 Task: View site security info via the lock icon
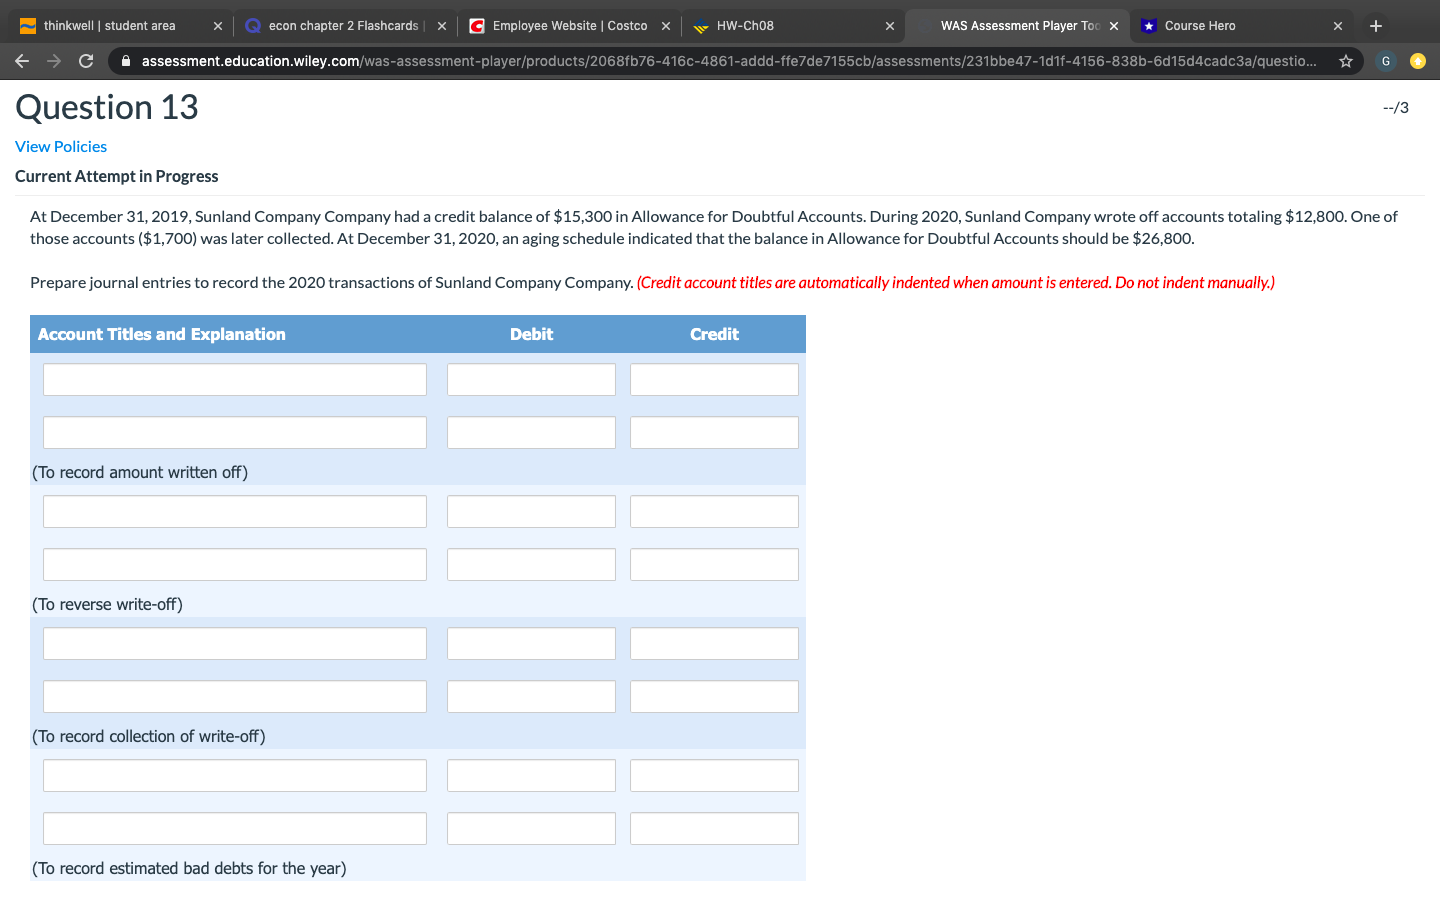coord(125,61)
